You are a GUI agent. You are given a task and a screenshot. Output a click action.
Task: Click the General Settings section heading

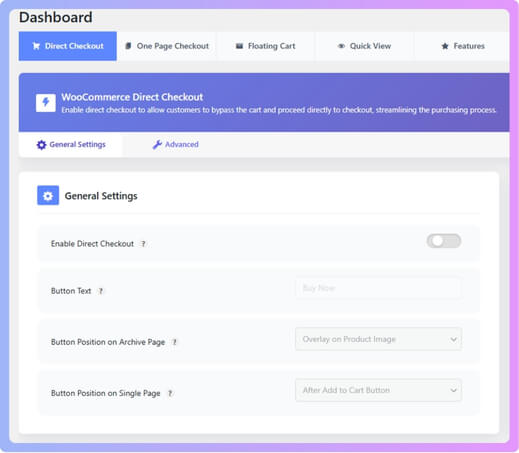coord(101,196)
